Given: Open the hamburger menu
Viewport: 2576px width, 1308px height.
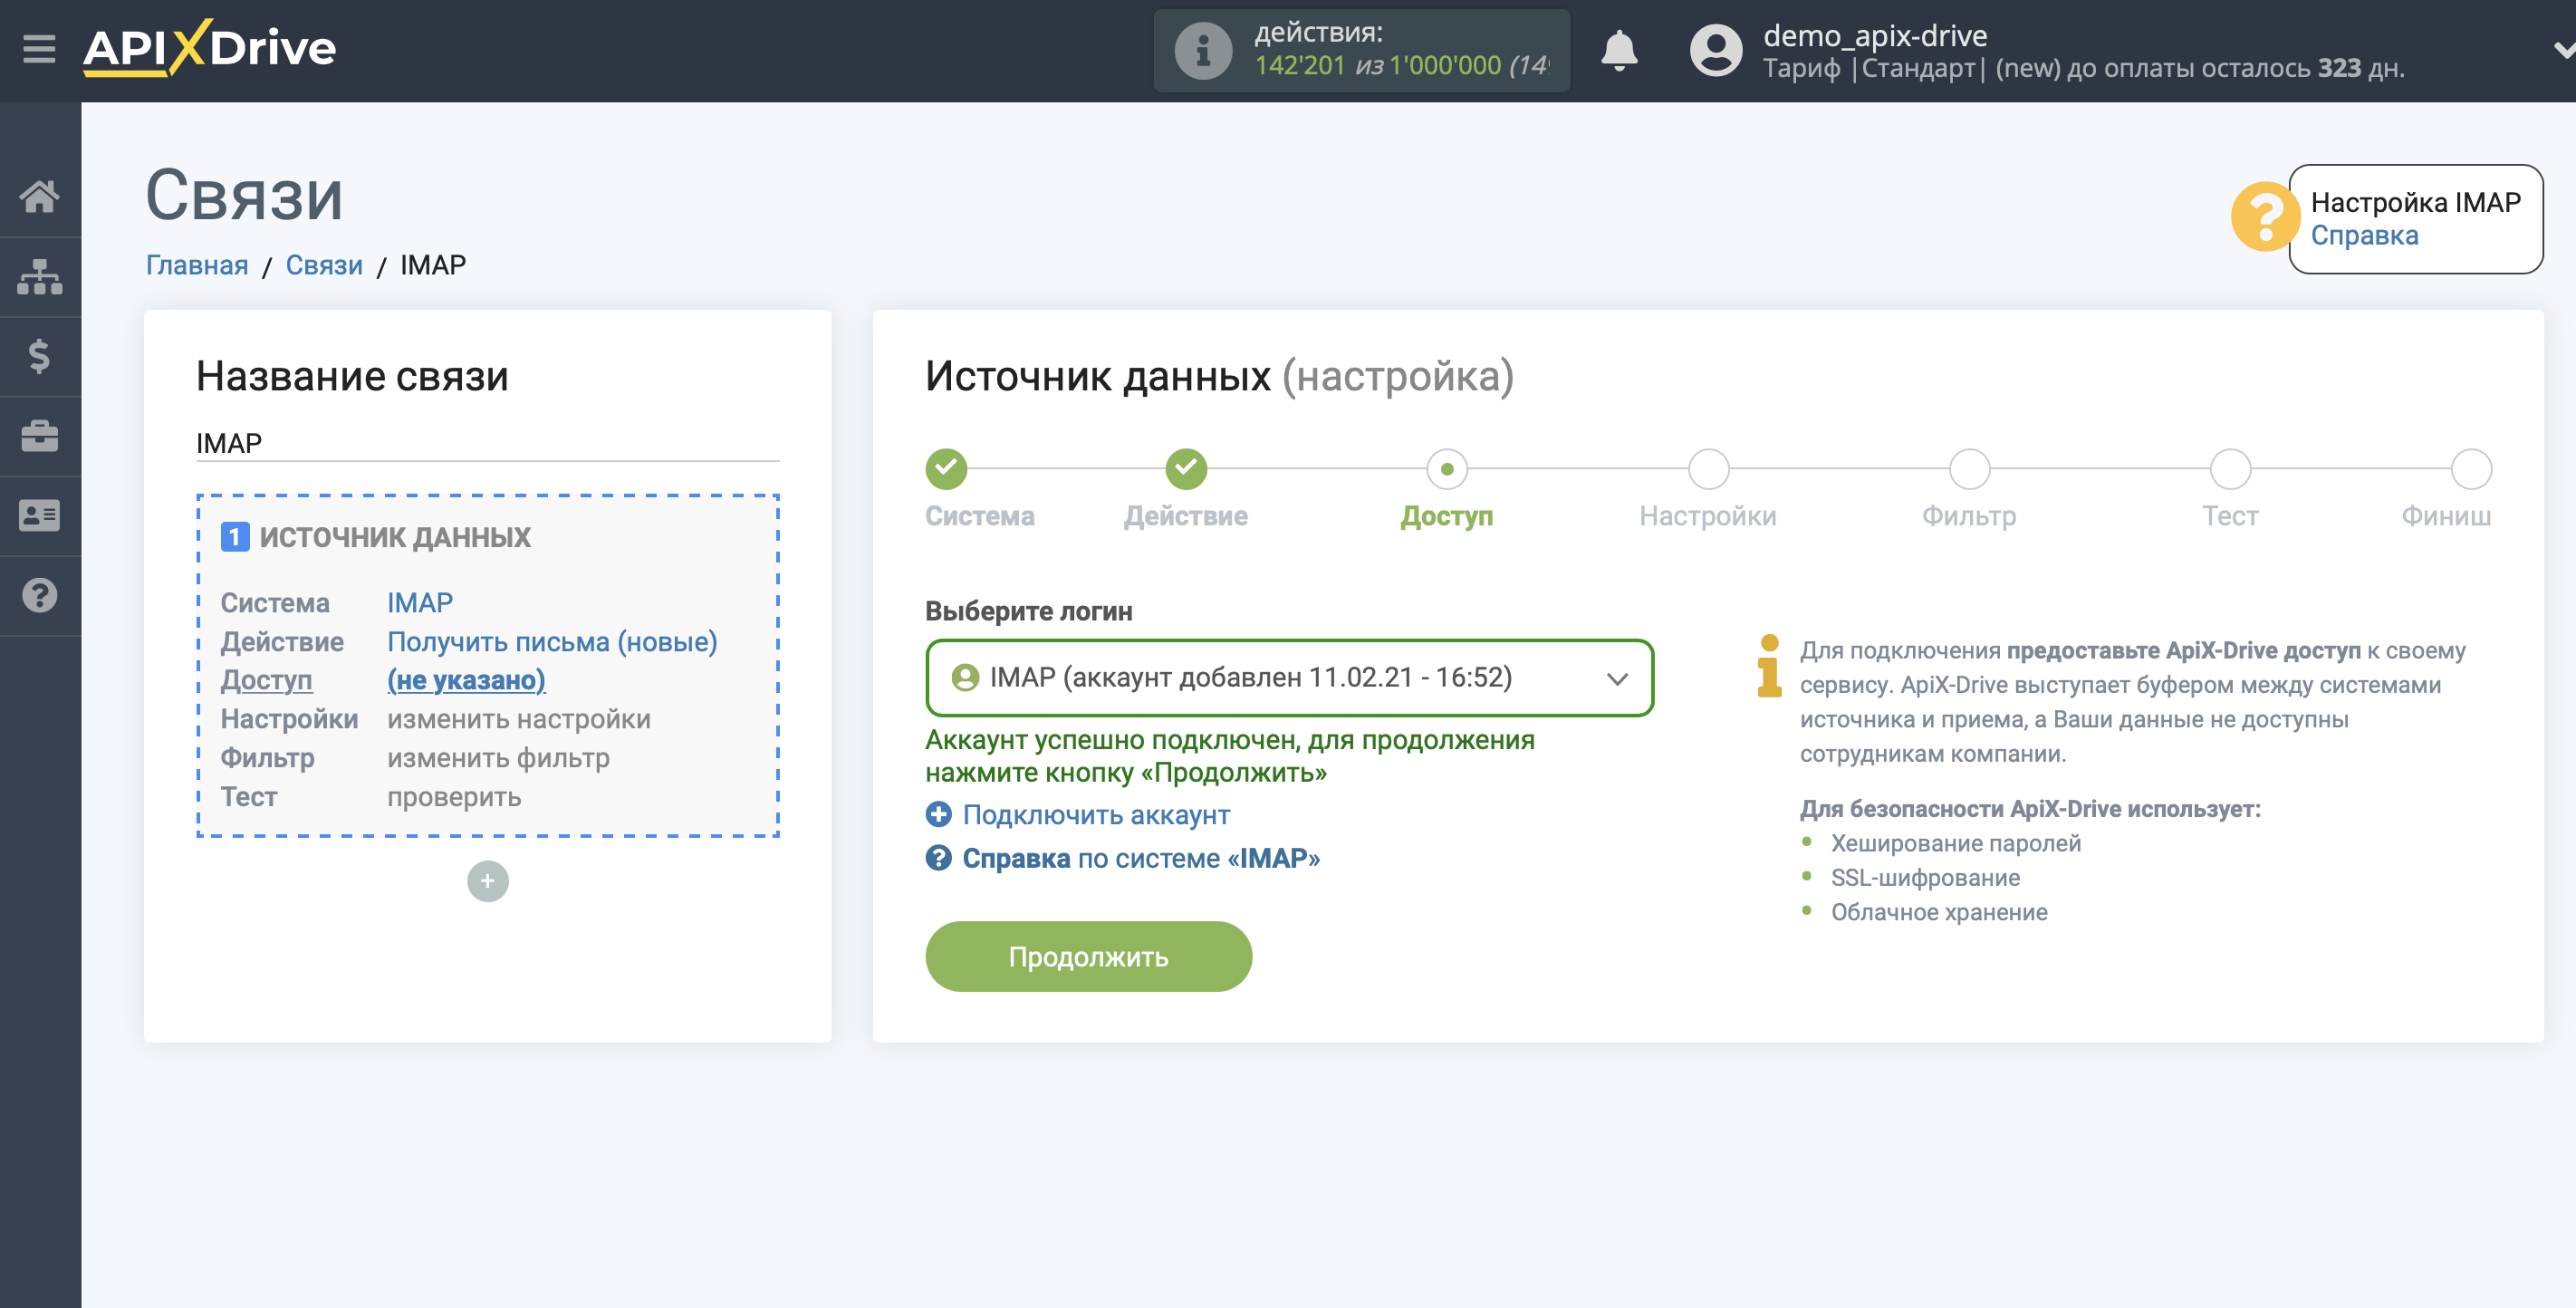Looking at the screenshot, I should [x=39, y=49].
